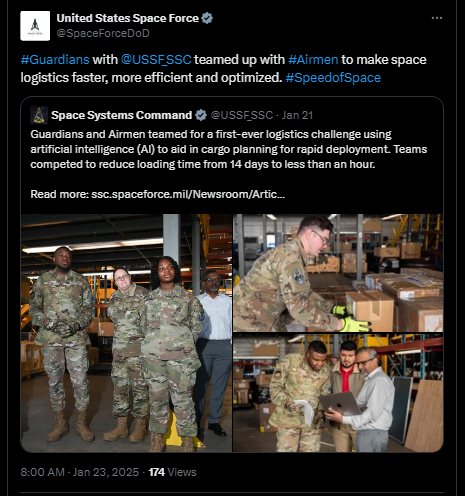View photo of airman moving cardboard box
The height and width of the screenshot is (496, 465).
point(338,273)
